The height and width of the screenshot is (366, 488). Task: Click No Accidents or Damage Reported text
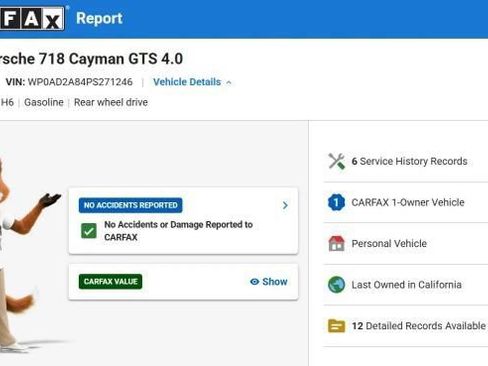[178, 231]
